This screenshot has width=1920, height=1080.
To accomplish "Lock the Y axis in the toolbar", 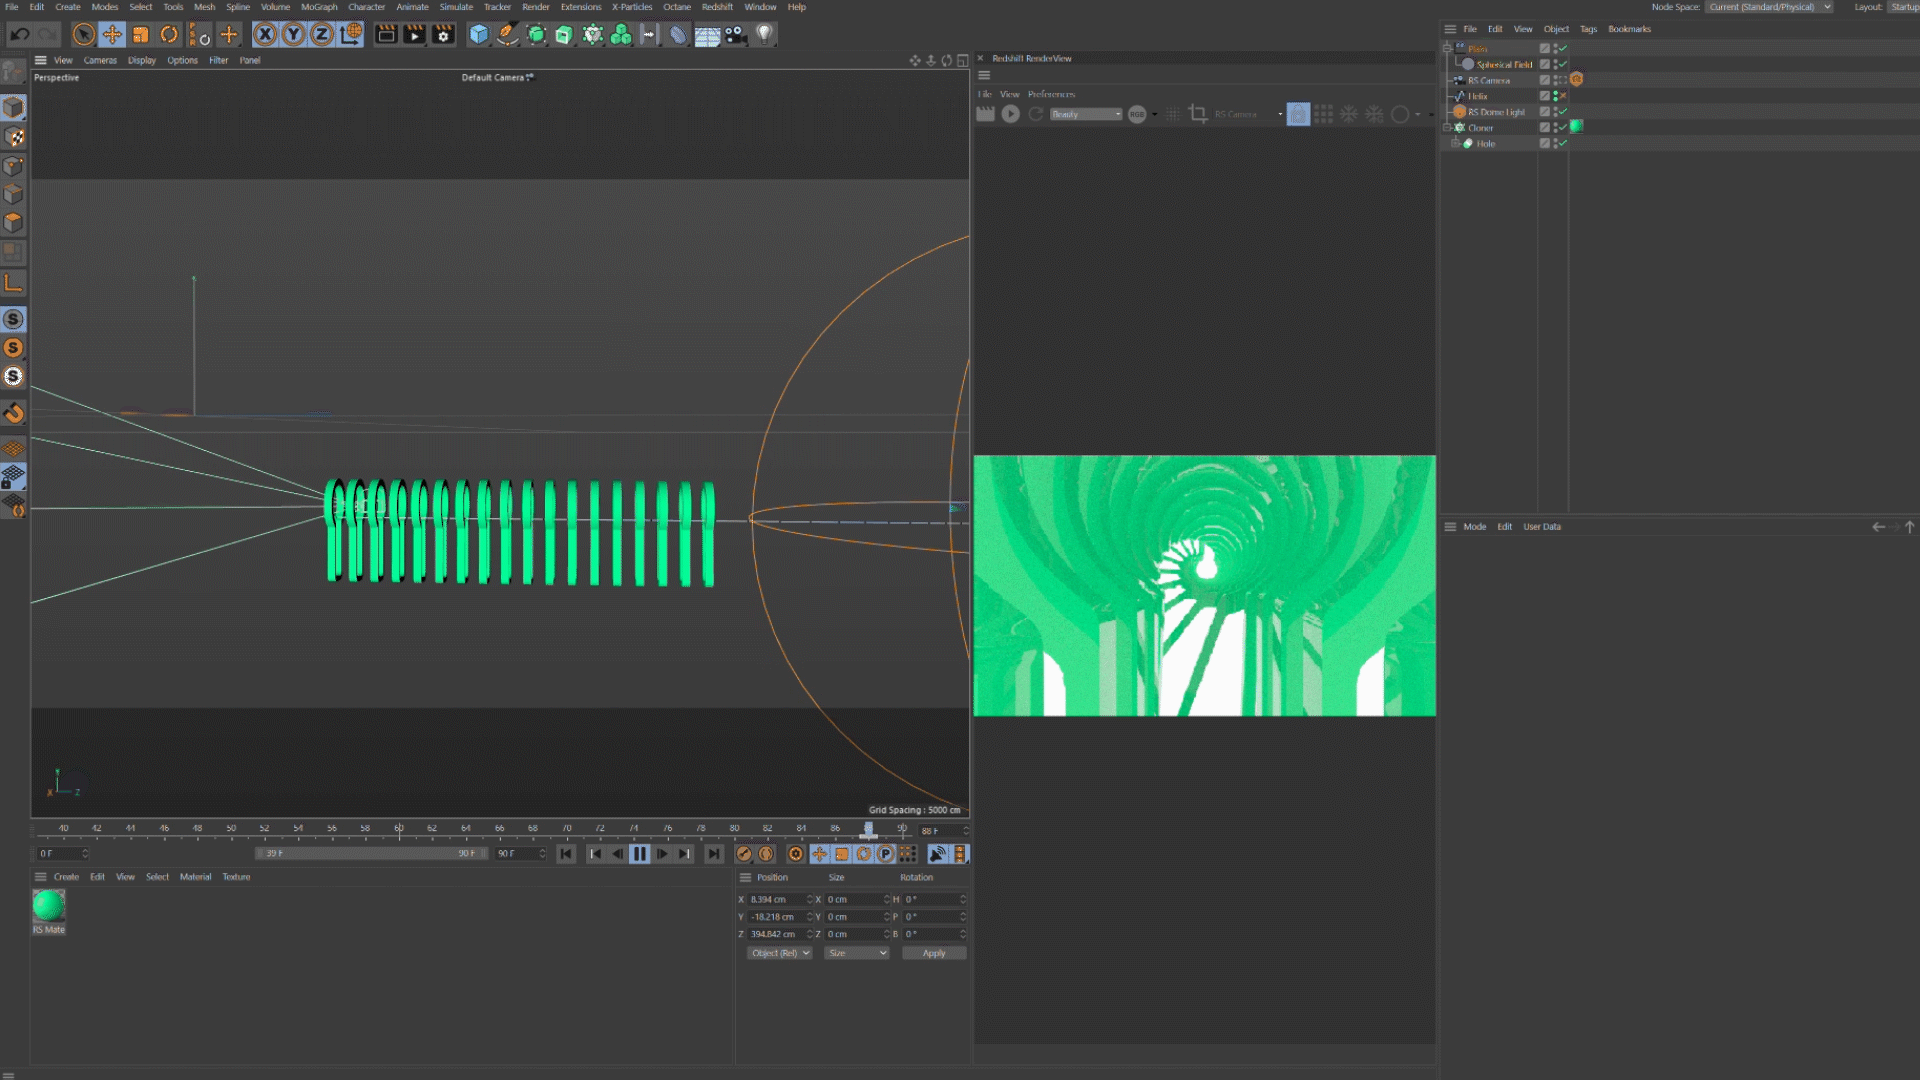I will [x=293, y=34].
